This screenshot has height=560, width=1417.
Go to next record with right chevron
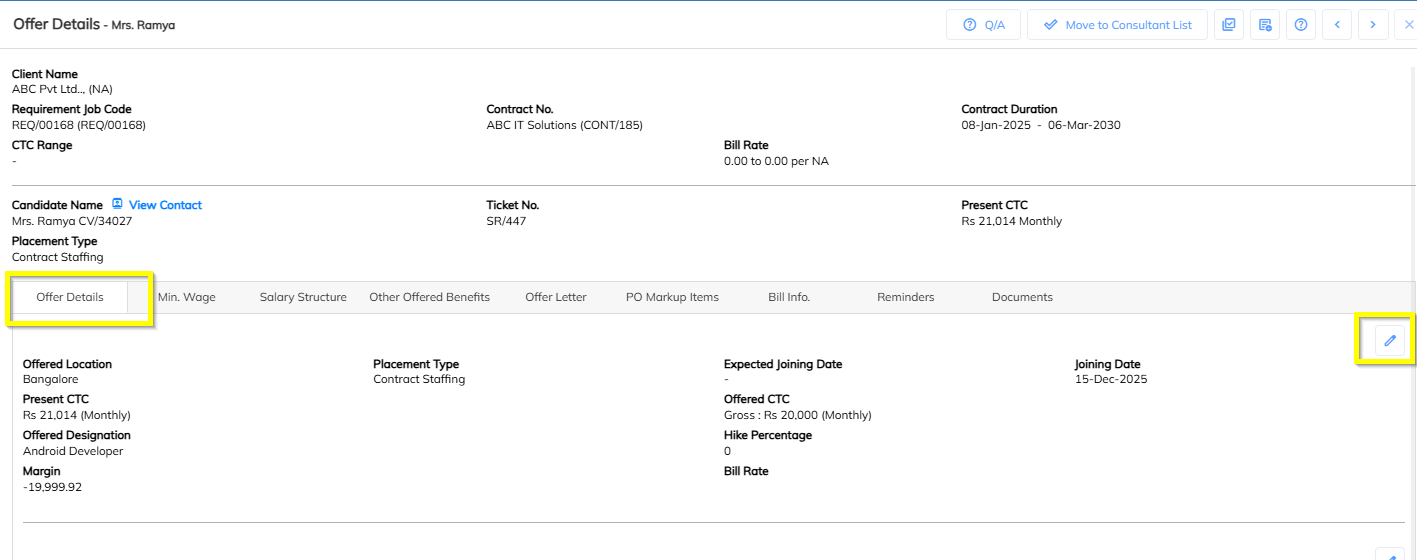(1373, 25)
